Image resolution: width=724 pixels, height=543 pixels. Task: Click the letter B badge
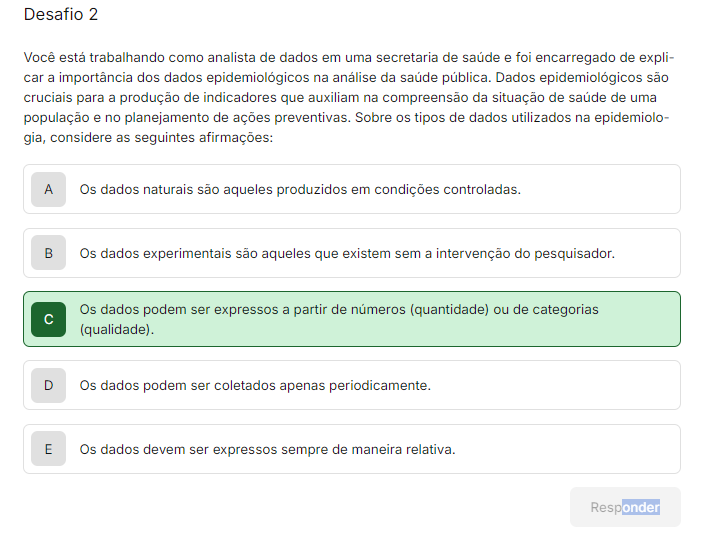[x=48, y=253]
